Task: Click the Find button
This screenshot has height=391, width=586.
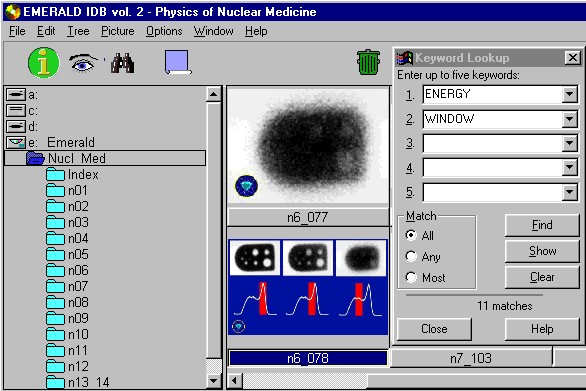Action: coord(542,225)
